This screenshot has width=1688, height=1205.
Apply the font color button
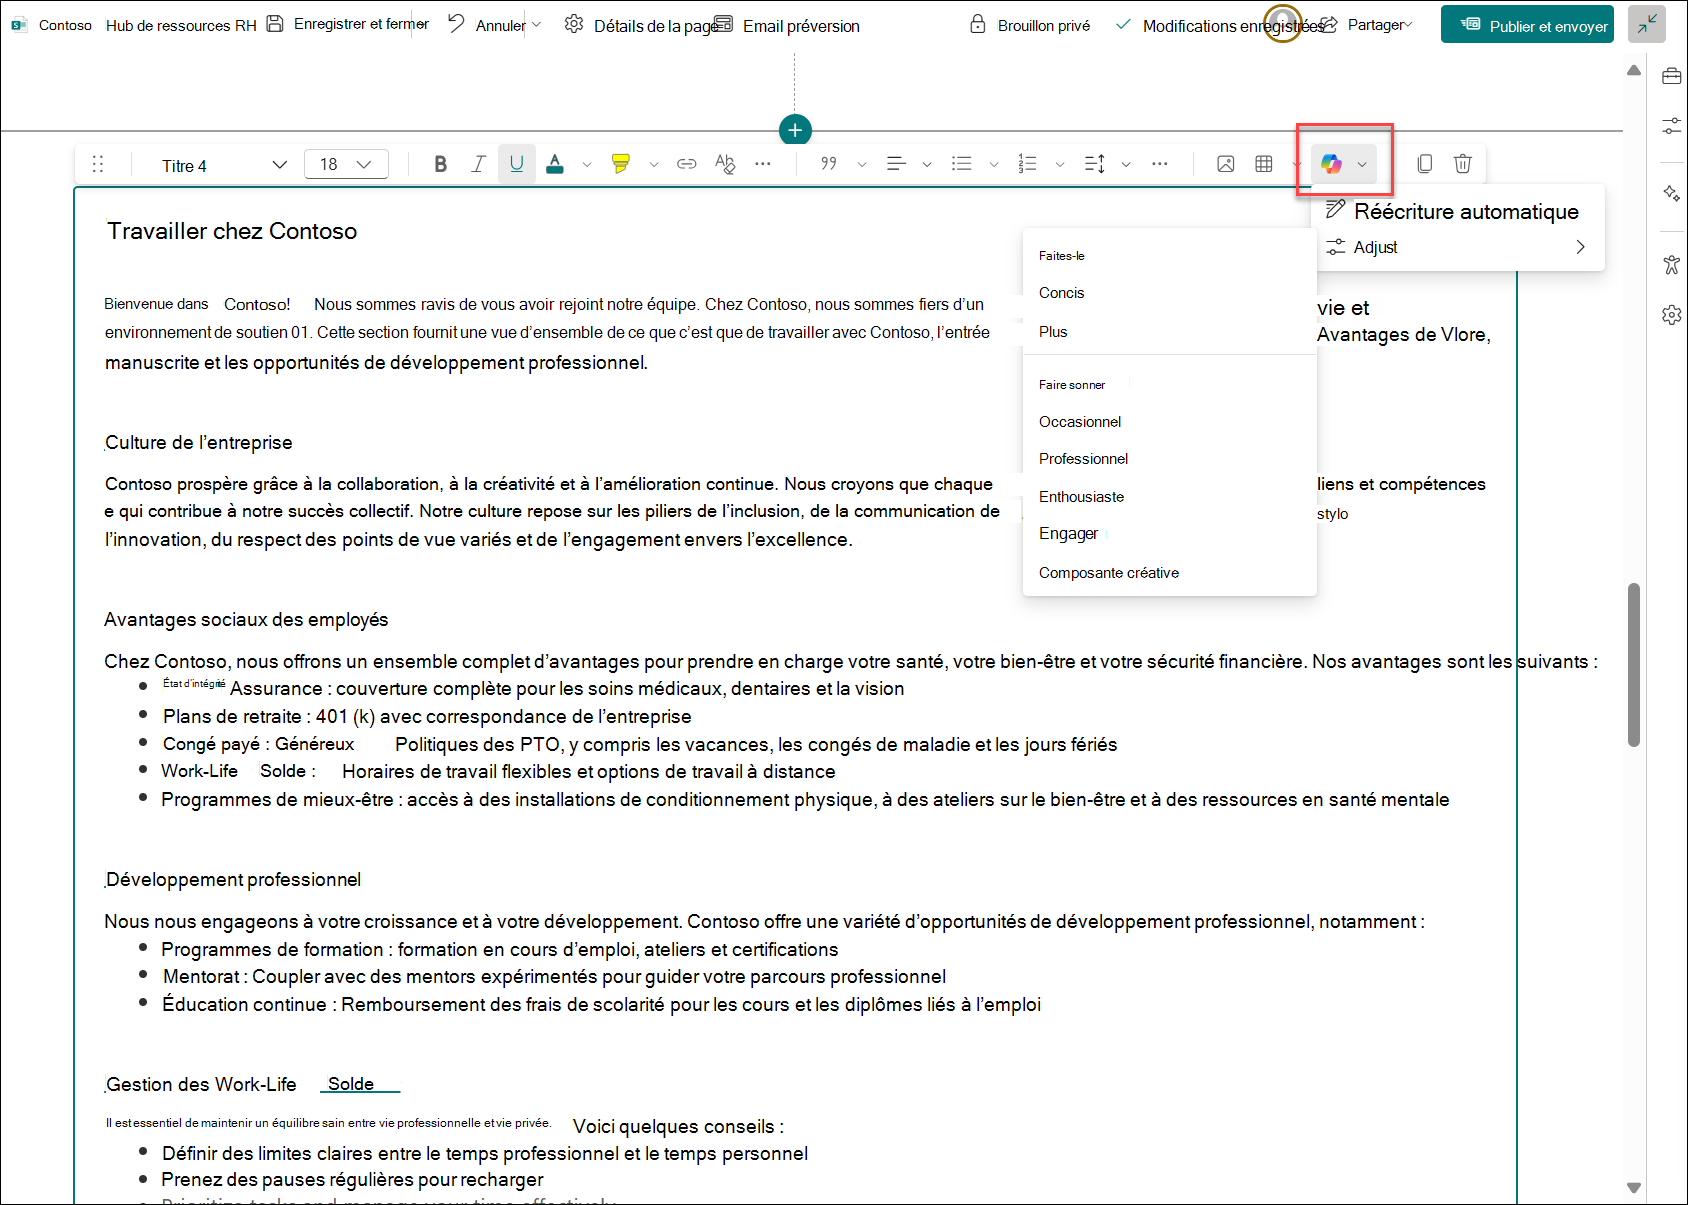pyautogui.click(x=555, y=164)
